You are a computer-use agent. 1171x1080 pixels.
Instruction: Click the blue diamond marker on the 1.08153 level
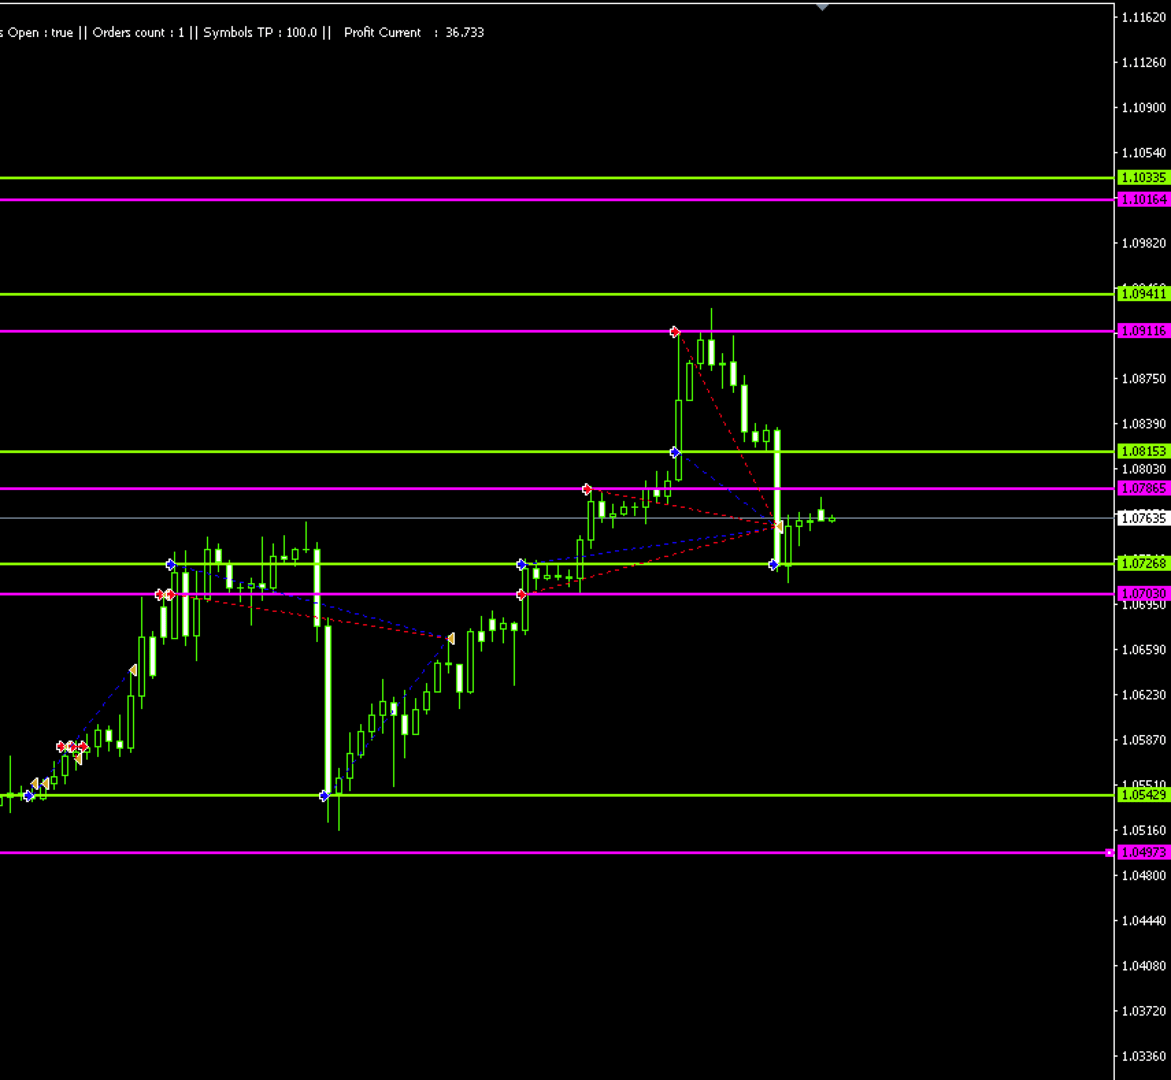[x=674, y=452]
